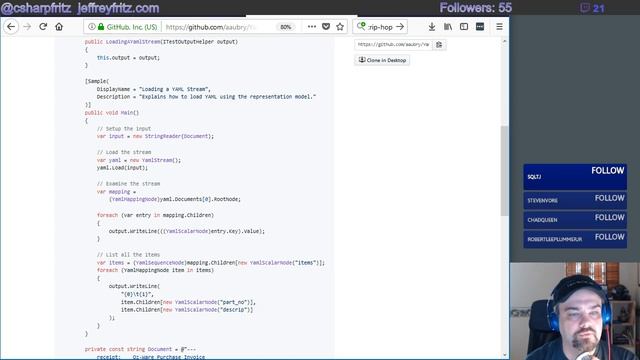Submit search with the arrow in search box
Image resolution: width=640 pixels, height=360 pixels.
[x=400, y=27]
